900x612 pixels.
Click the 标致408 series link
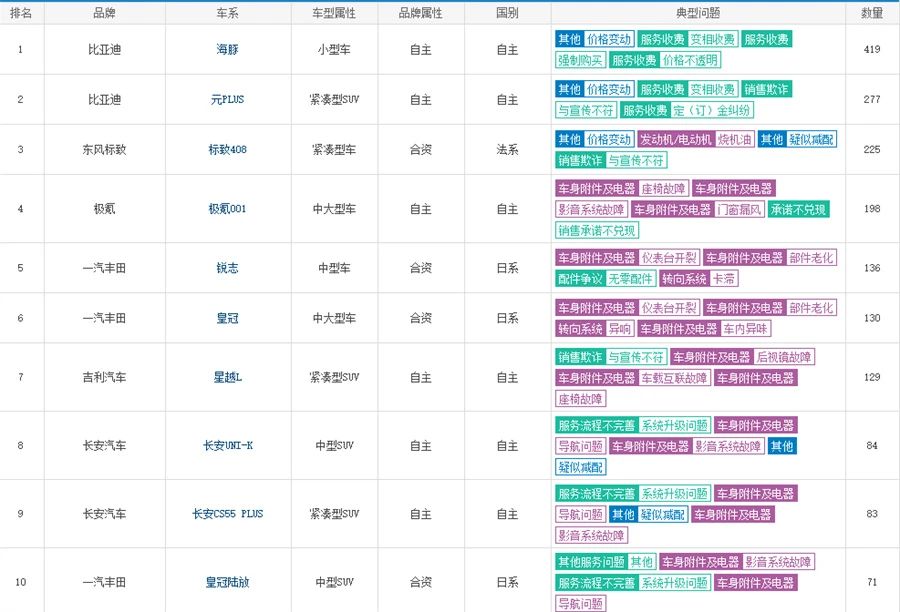(228, 150)
